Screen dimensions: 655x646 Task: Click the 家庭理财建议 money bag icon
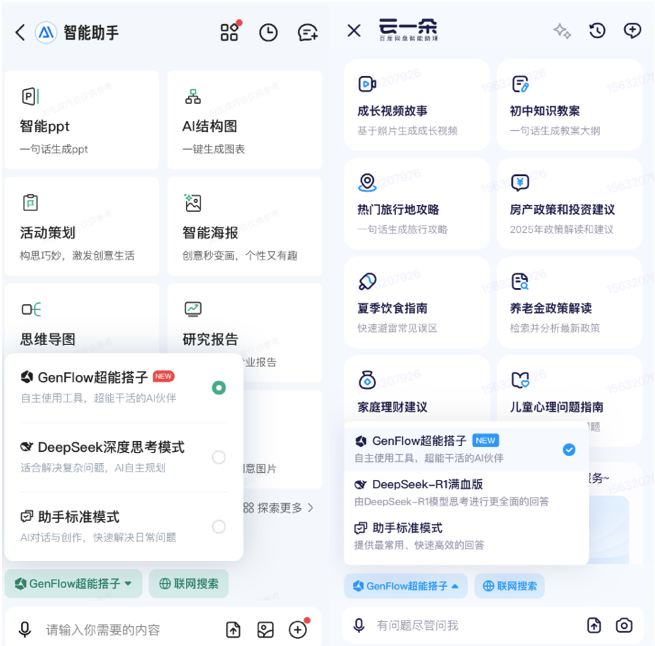367,380
